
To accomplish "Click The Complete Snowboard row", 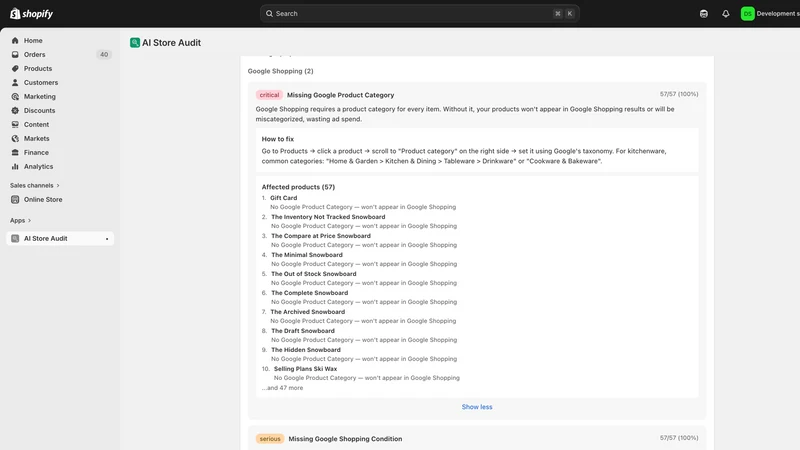I will [x=310, y=293].
